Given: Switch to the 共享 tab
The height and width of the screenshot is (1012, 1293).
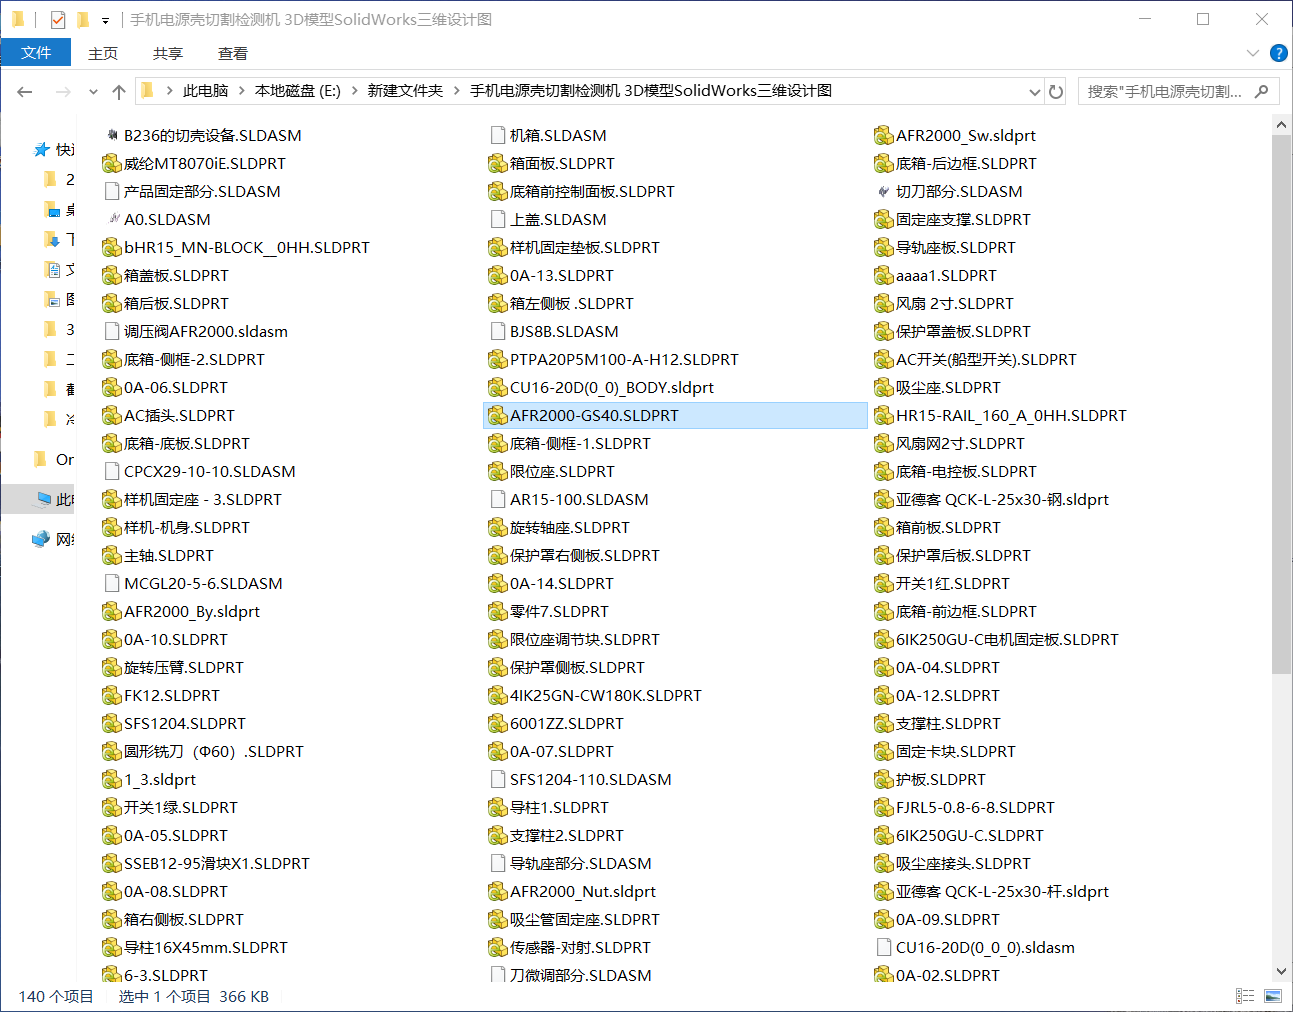Looking at the screenshot, I should click(x=168, y=53).
